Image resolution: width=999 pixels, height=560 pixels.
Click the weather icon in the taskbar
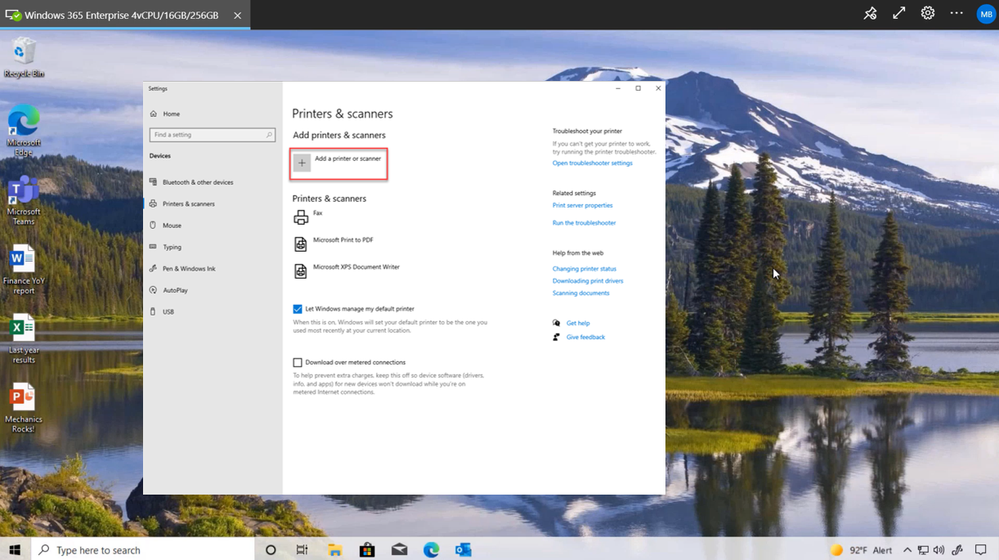click(837, 550)
